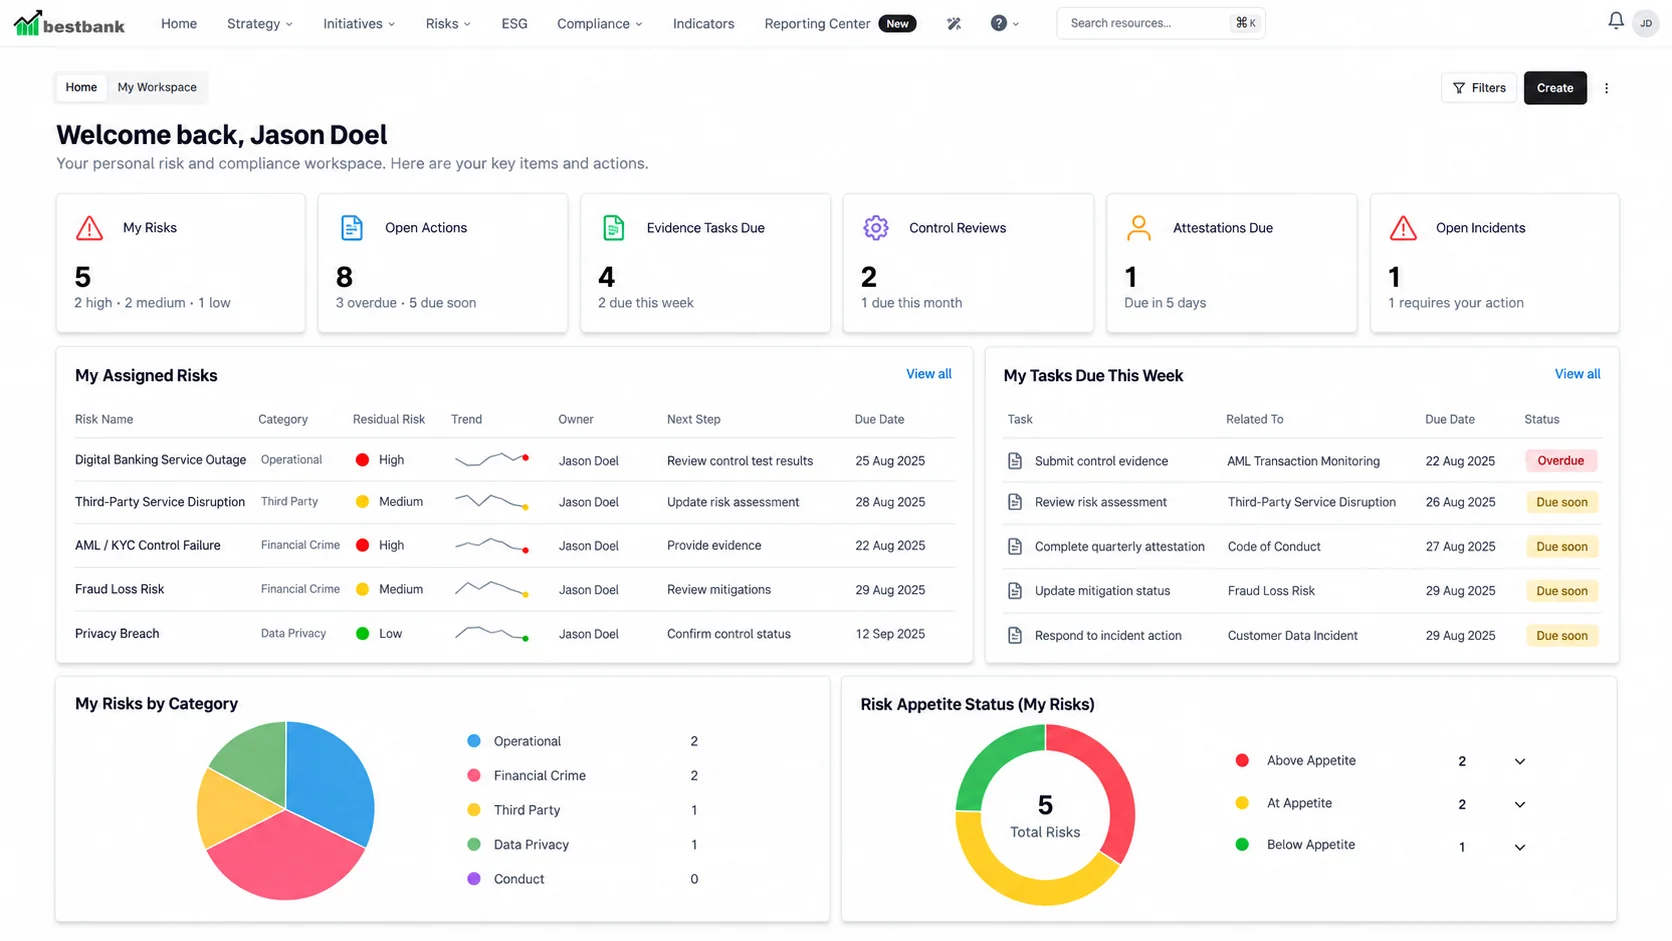Click trend sparkline for Digital Banking Service Outage
The image size is (1672, 941).
click(492, 460)
